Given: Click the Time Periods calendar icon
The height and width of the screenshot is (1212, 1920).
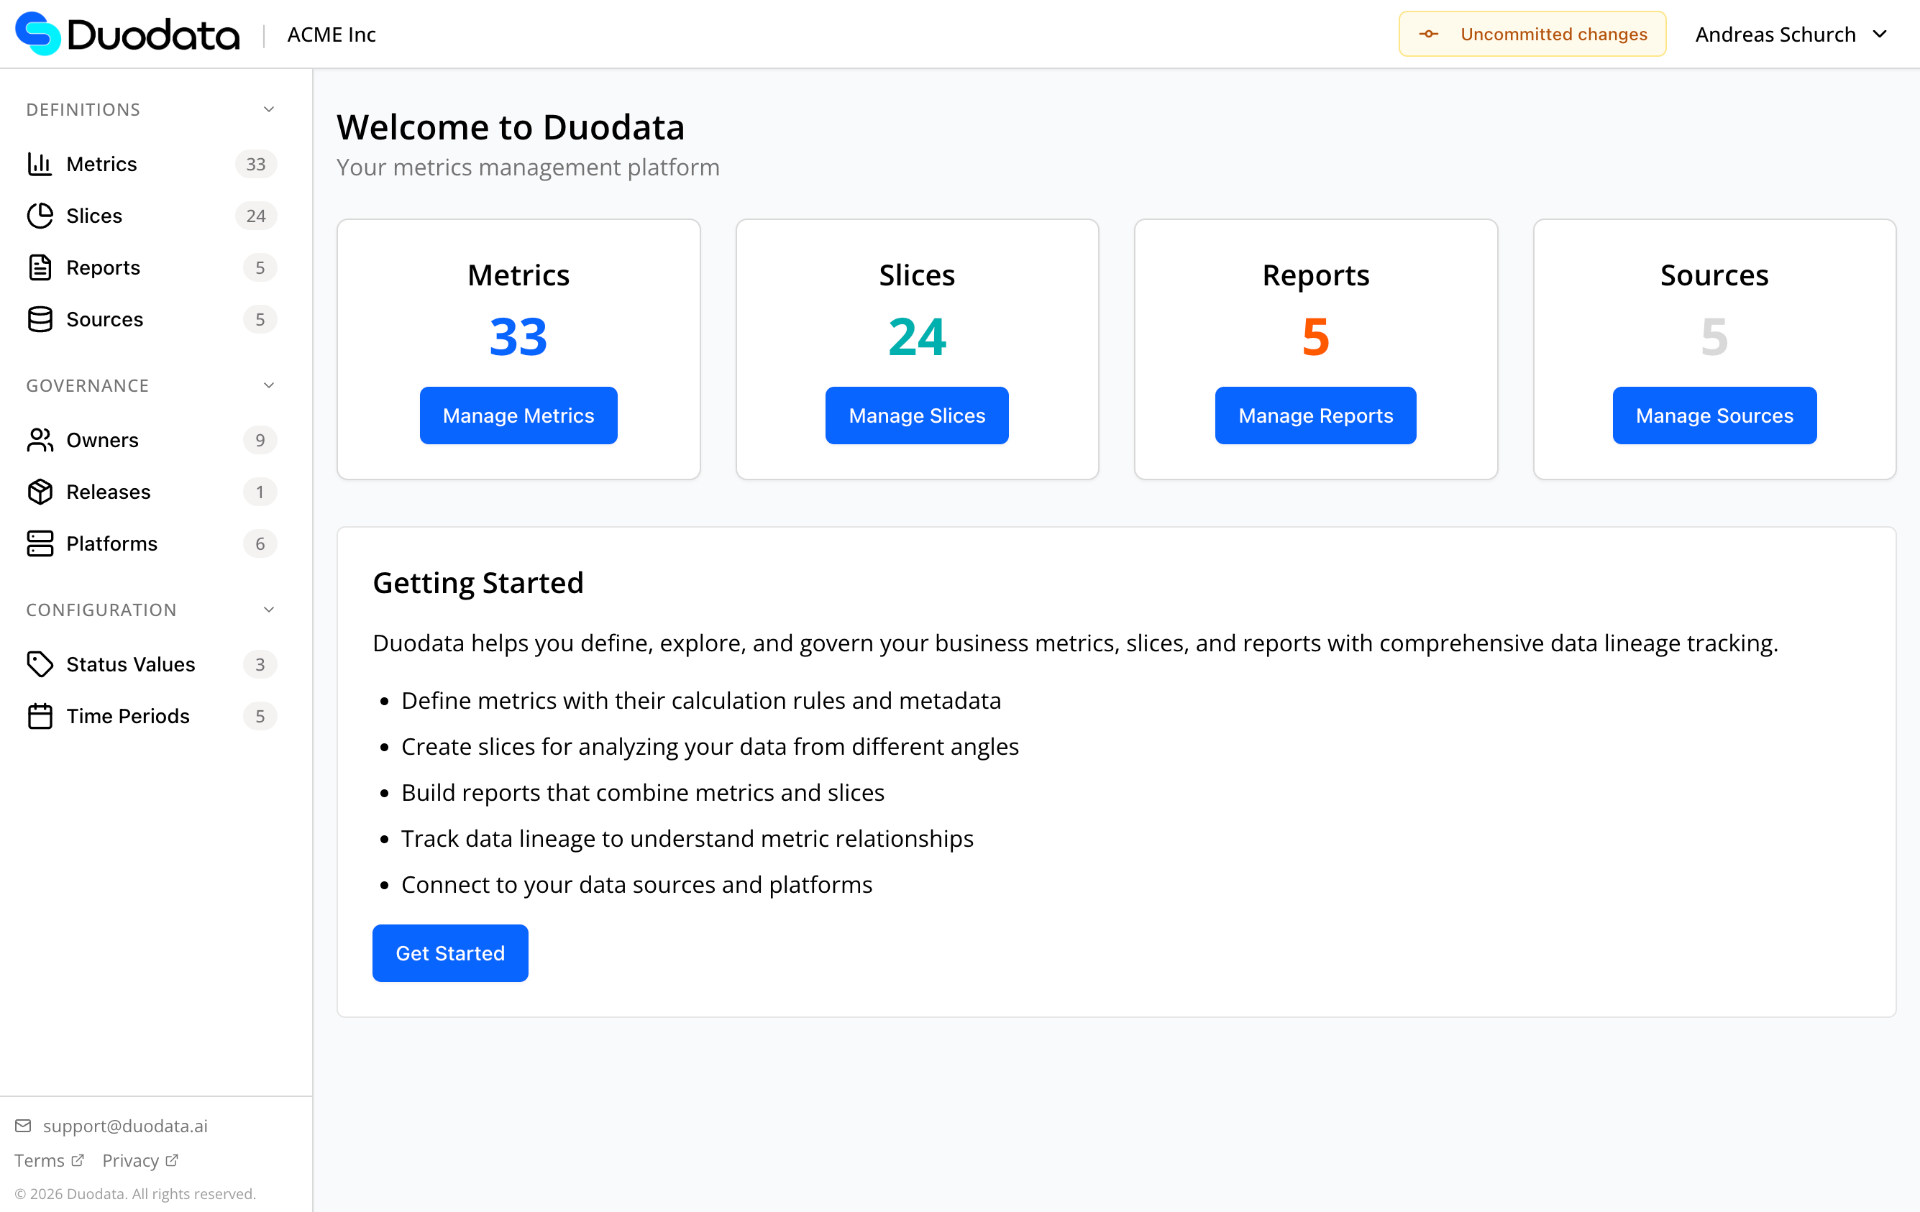Looking at the screenshot, I should tap(40, 715).
